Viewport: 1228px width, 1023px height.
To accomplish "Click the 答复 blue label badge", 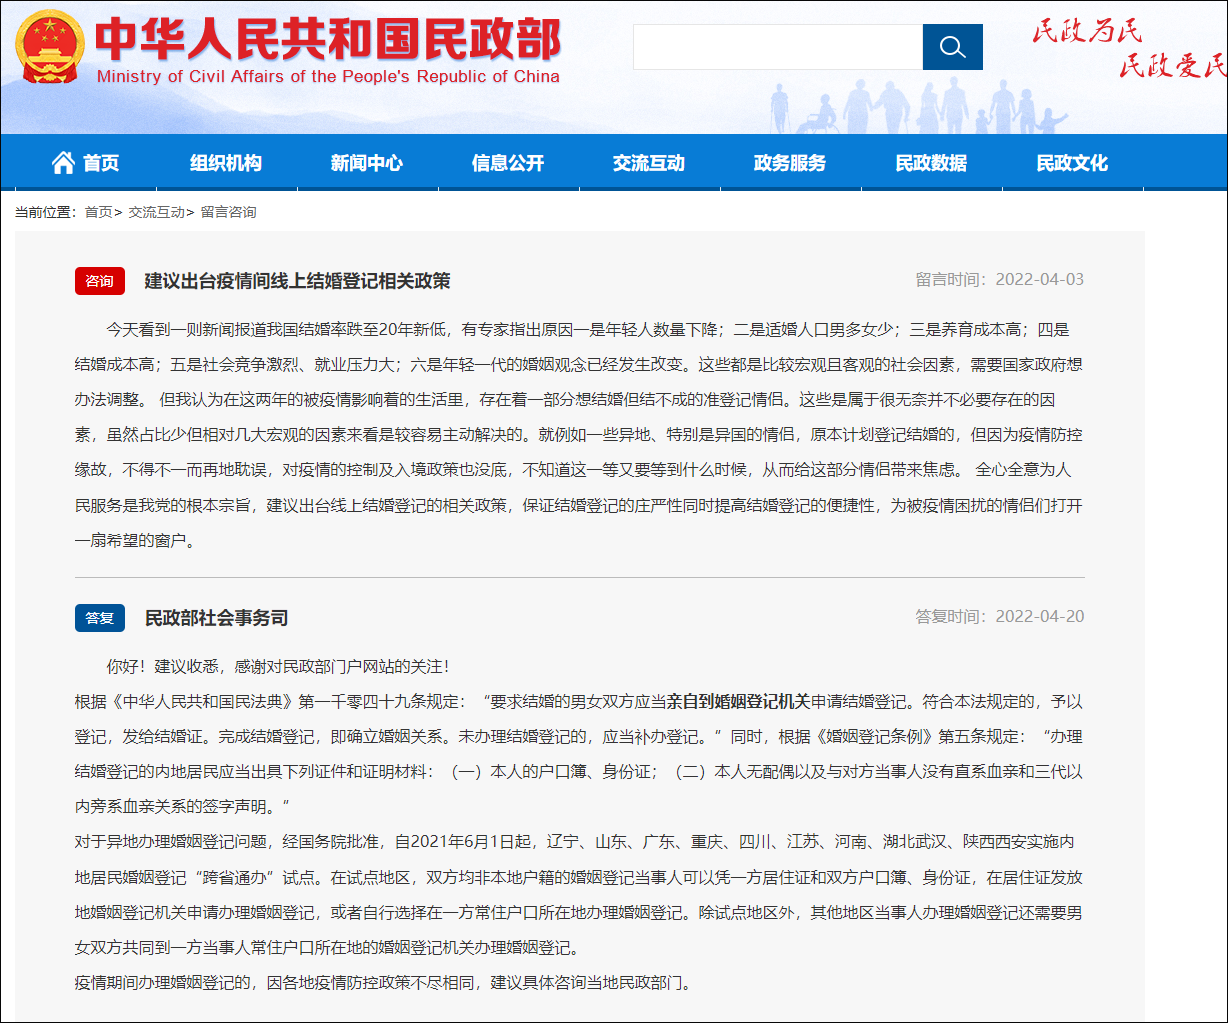I will (99, 618).
